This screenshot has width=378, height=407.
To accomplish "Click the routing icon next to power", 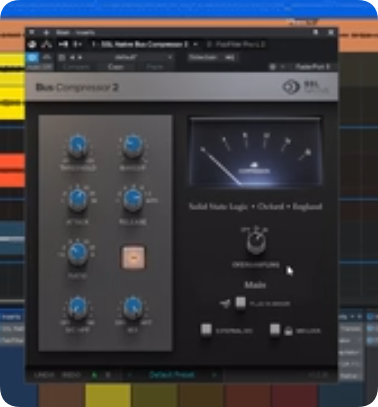I will coord(47,44).
